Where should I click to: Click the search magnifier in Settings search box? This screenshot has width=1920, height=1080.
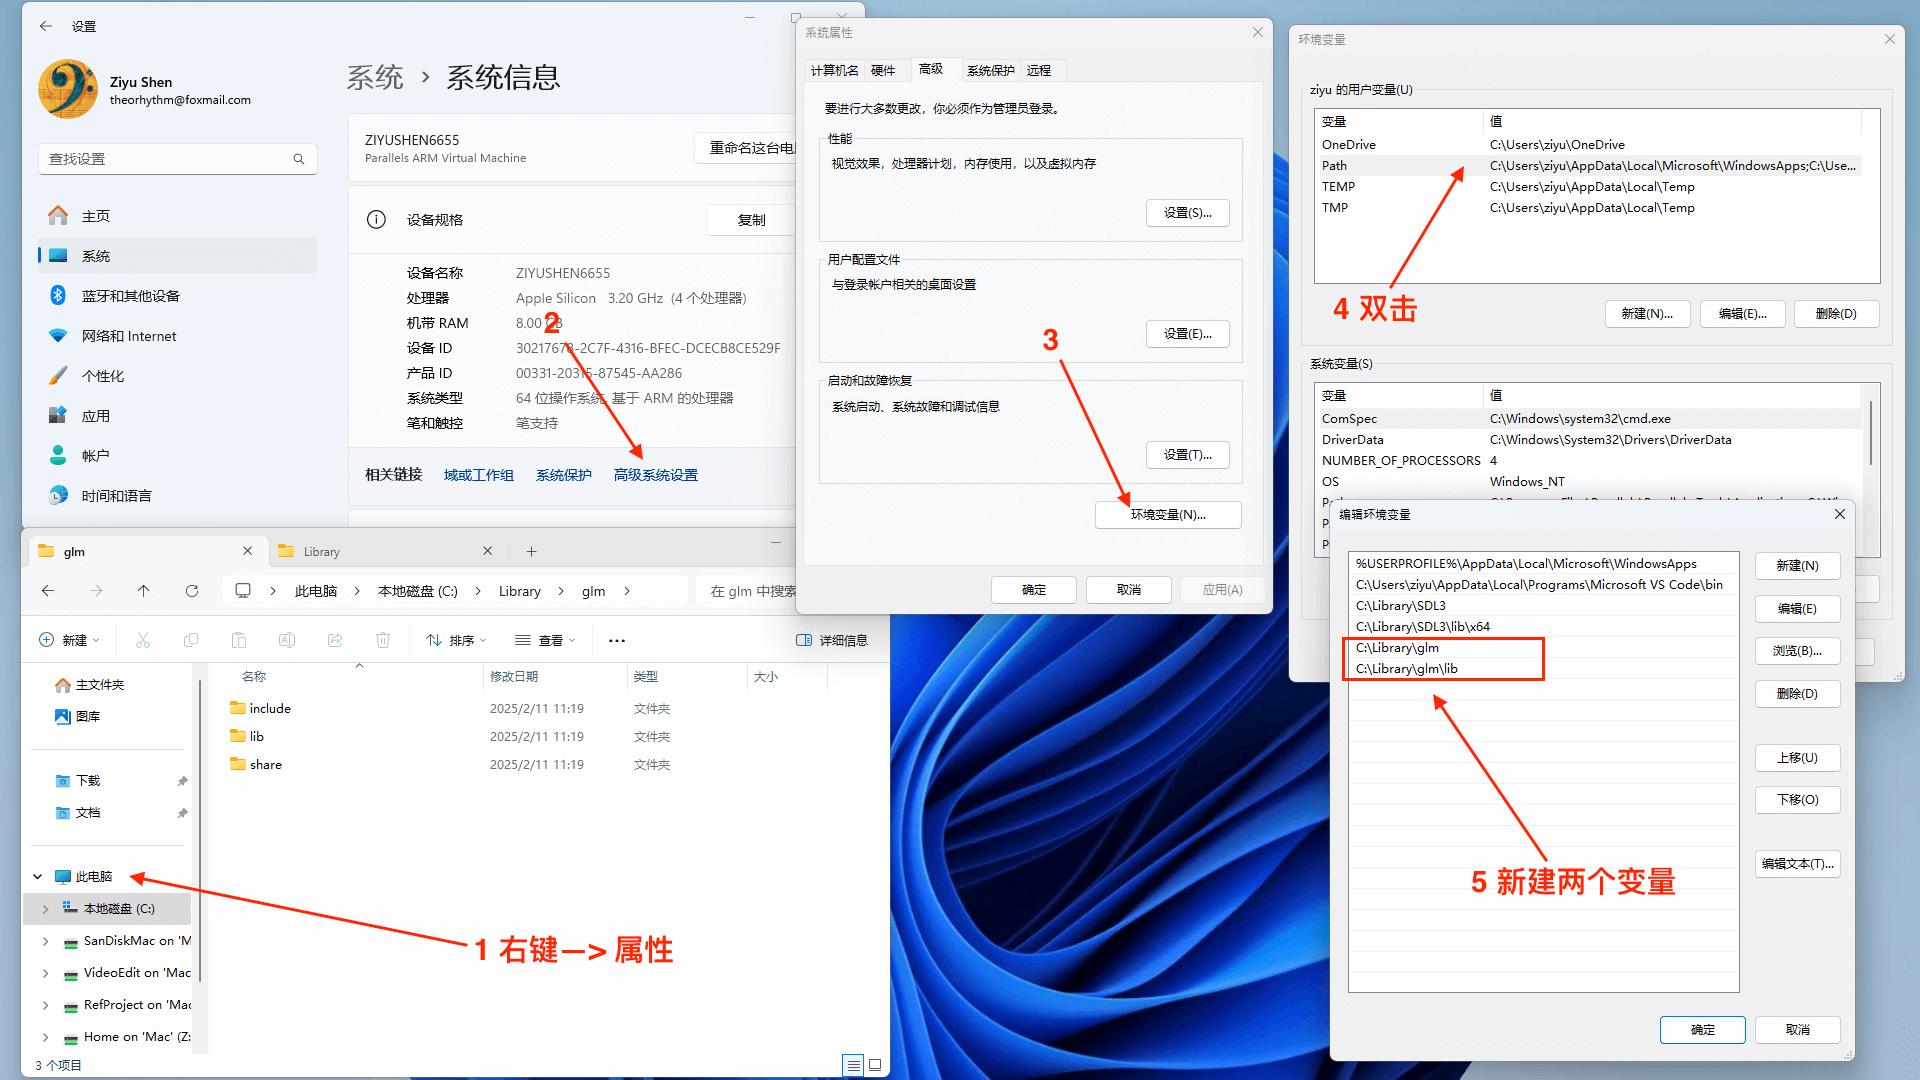tap(298, 159)
